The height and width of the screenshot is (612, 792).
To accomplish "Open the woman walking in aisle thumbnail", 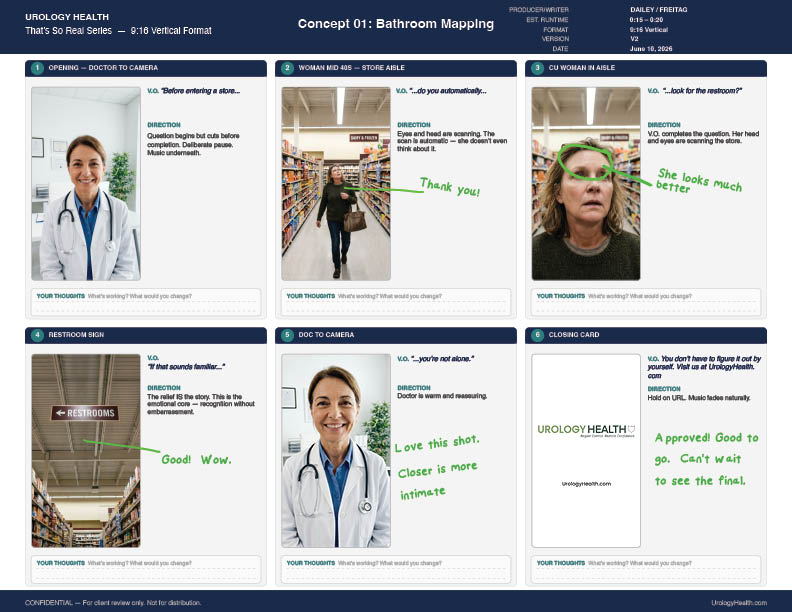I will click(336, 184).
